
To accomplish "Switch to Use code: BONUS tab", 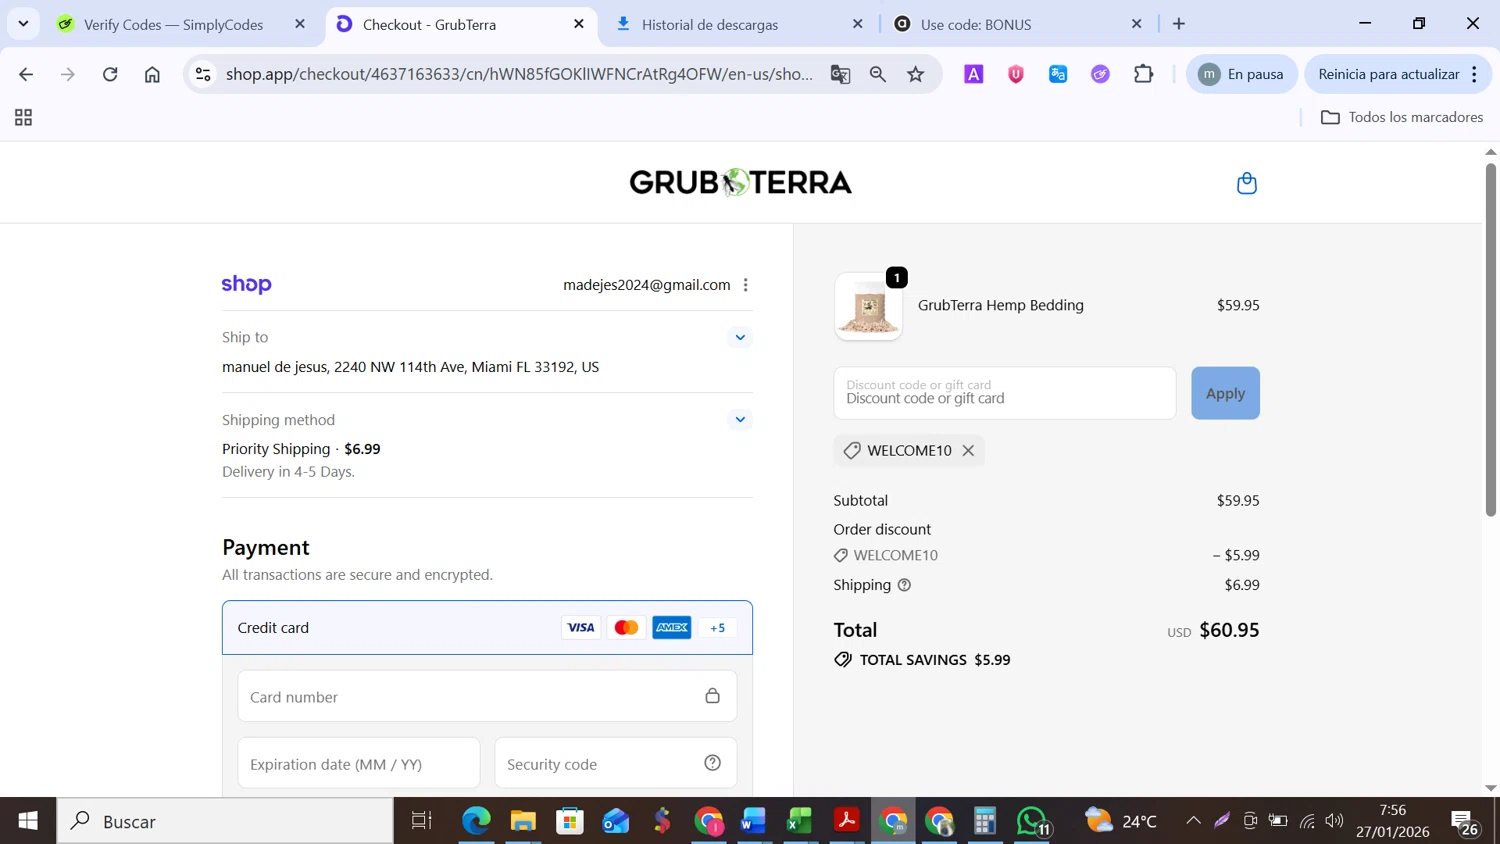I will [1019, 24].
